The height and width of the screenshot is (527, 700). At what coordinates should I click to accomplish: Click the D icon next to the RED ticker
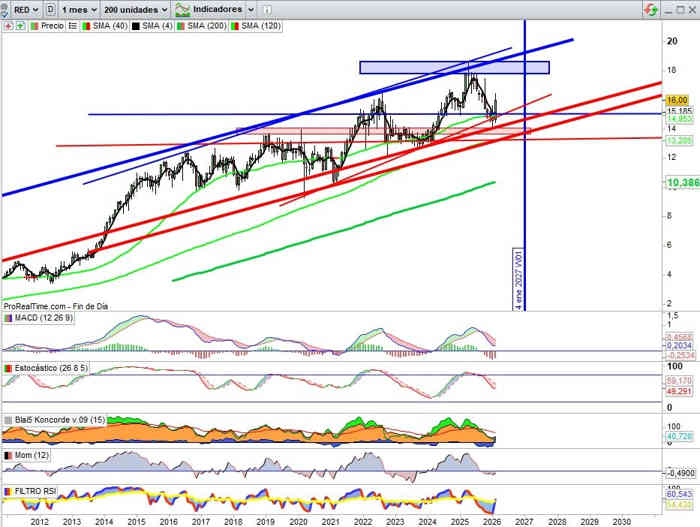tap(50, 8)
